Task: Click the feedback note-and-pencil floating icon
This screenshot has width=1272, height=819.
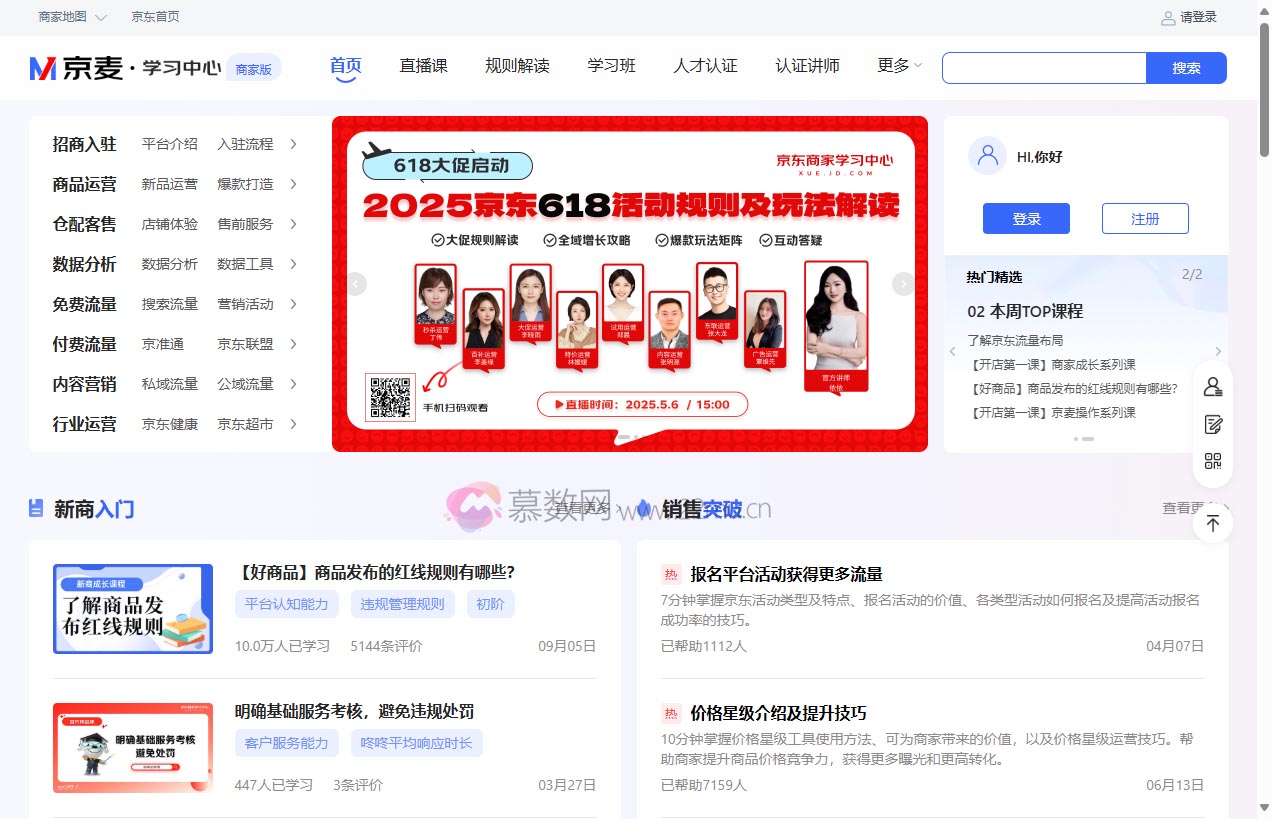Action: [1213, 424]
